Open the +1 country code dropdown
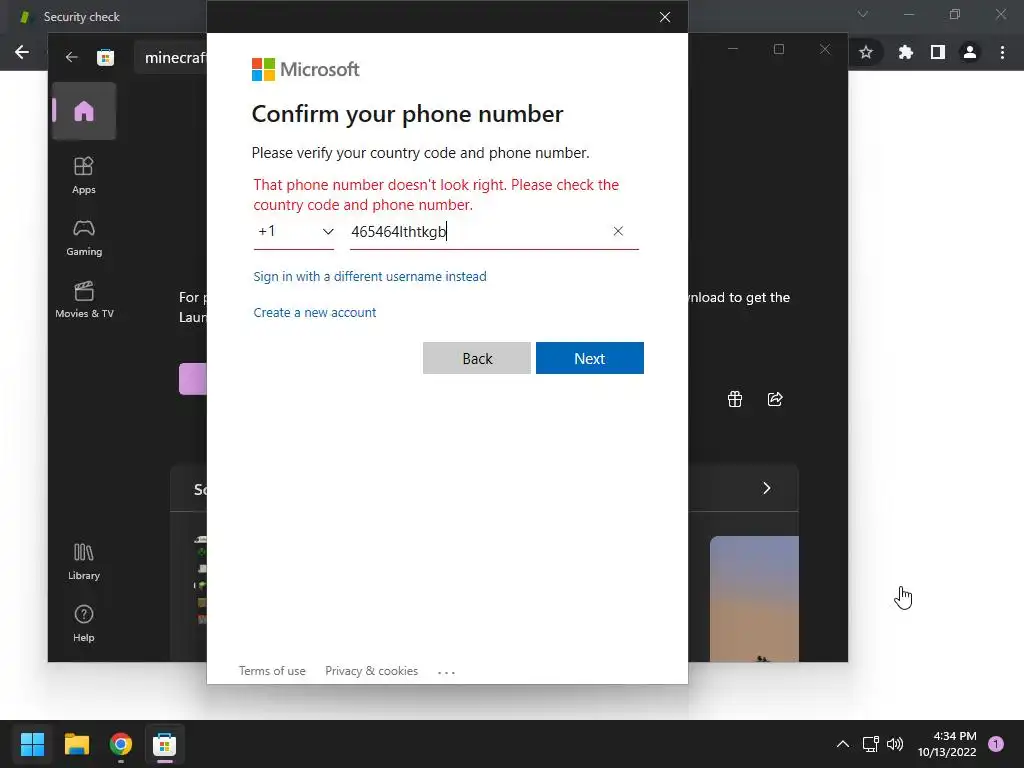Image resolution: width=1024 pixels, height=768 pixels. coord(294,232)
